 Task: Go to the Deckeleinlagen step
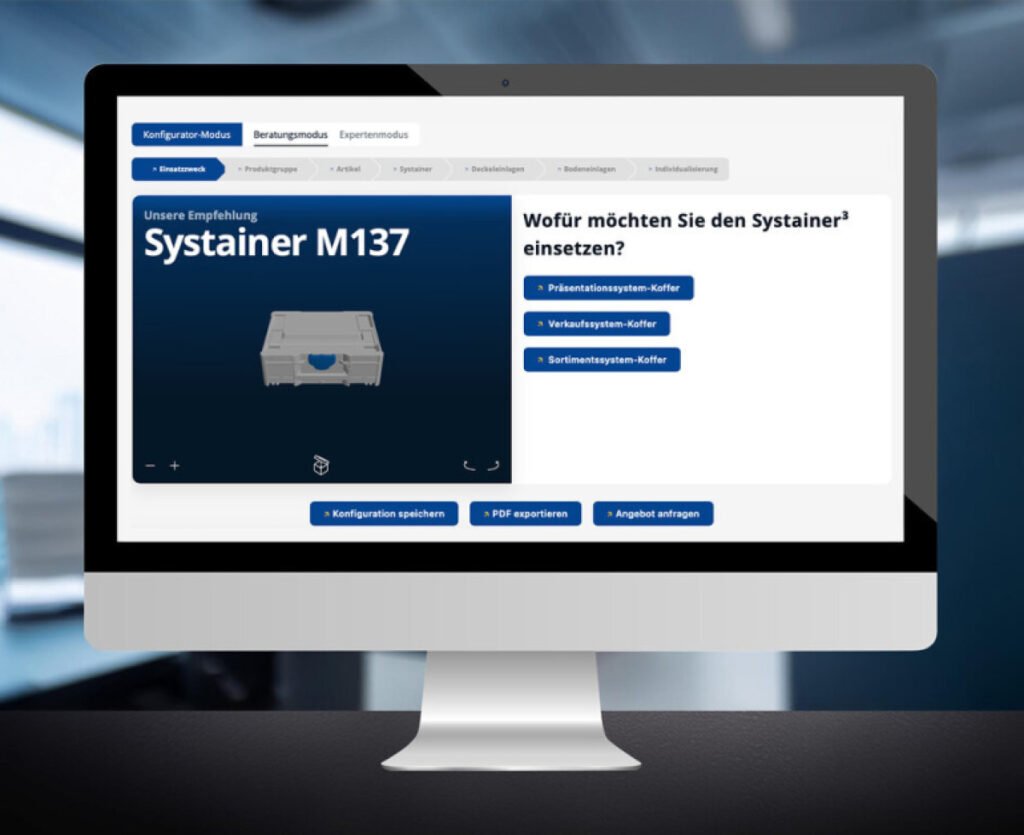pos(494,169)
